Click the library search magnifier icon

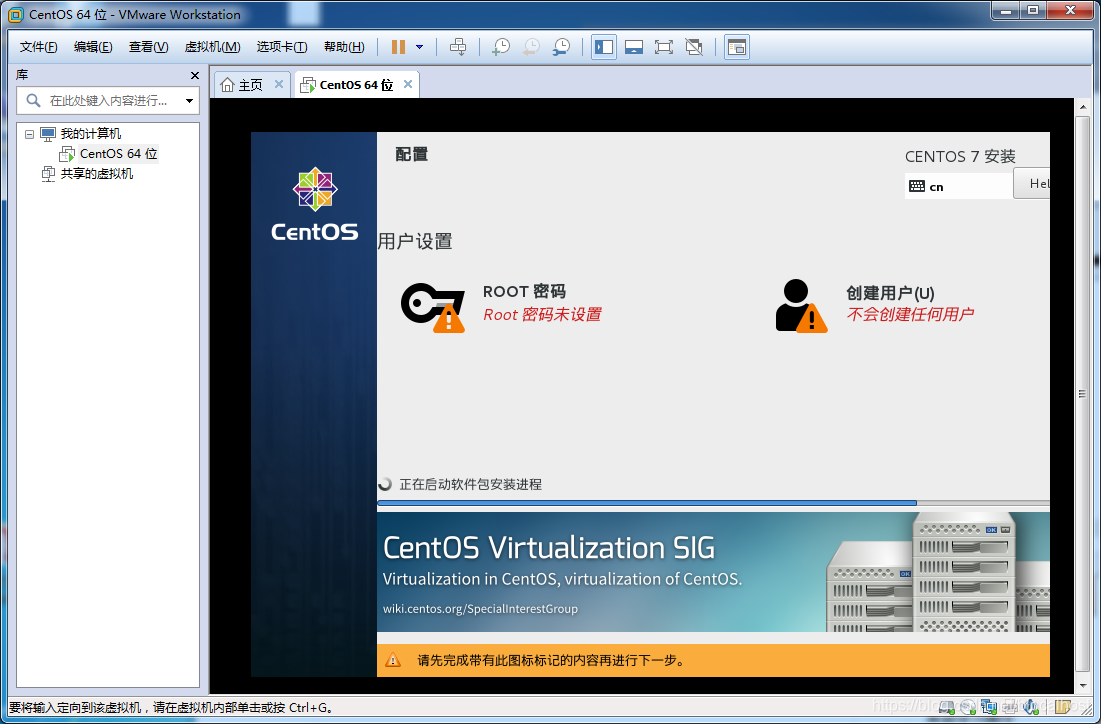point(33,100)
